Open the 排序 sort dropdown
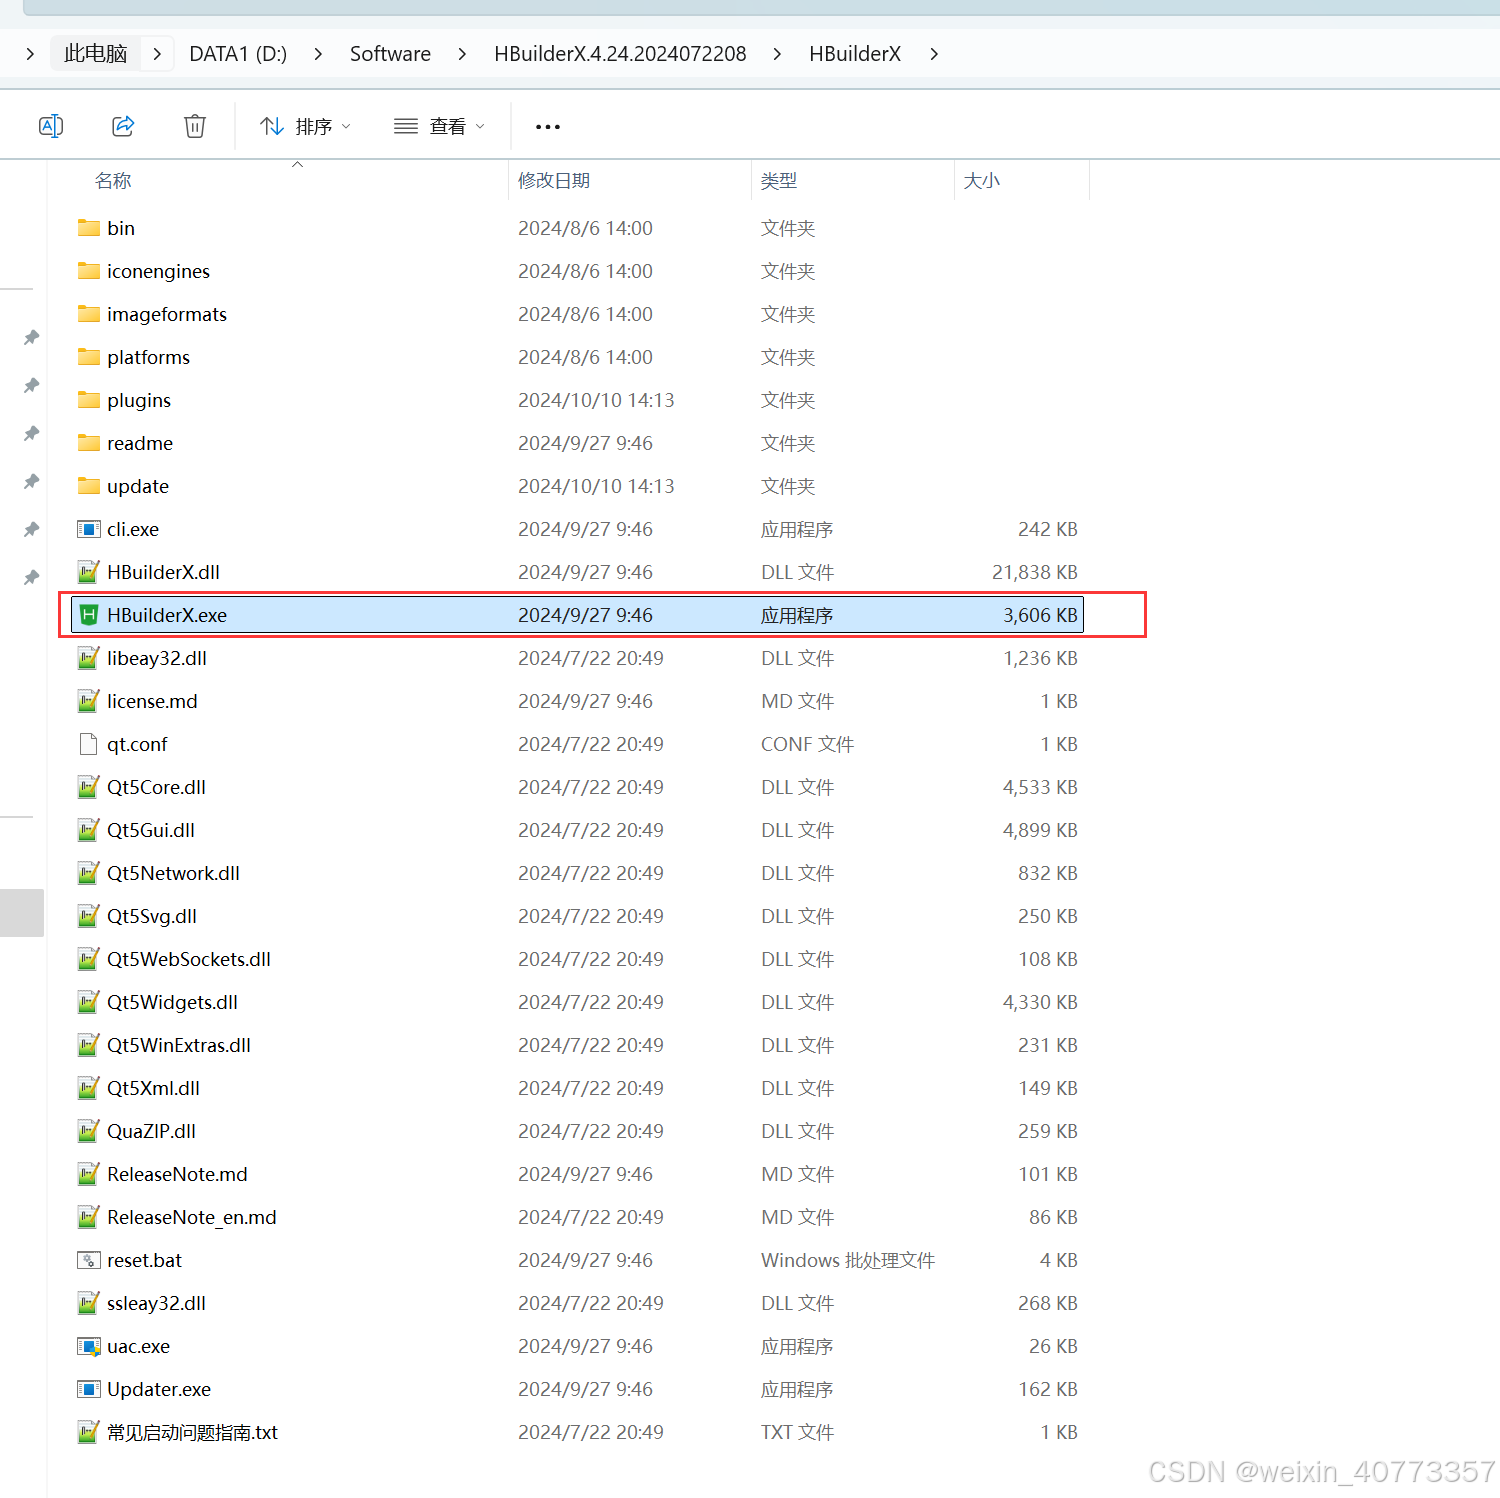 point(305,126)
